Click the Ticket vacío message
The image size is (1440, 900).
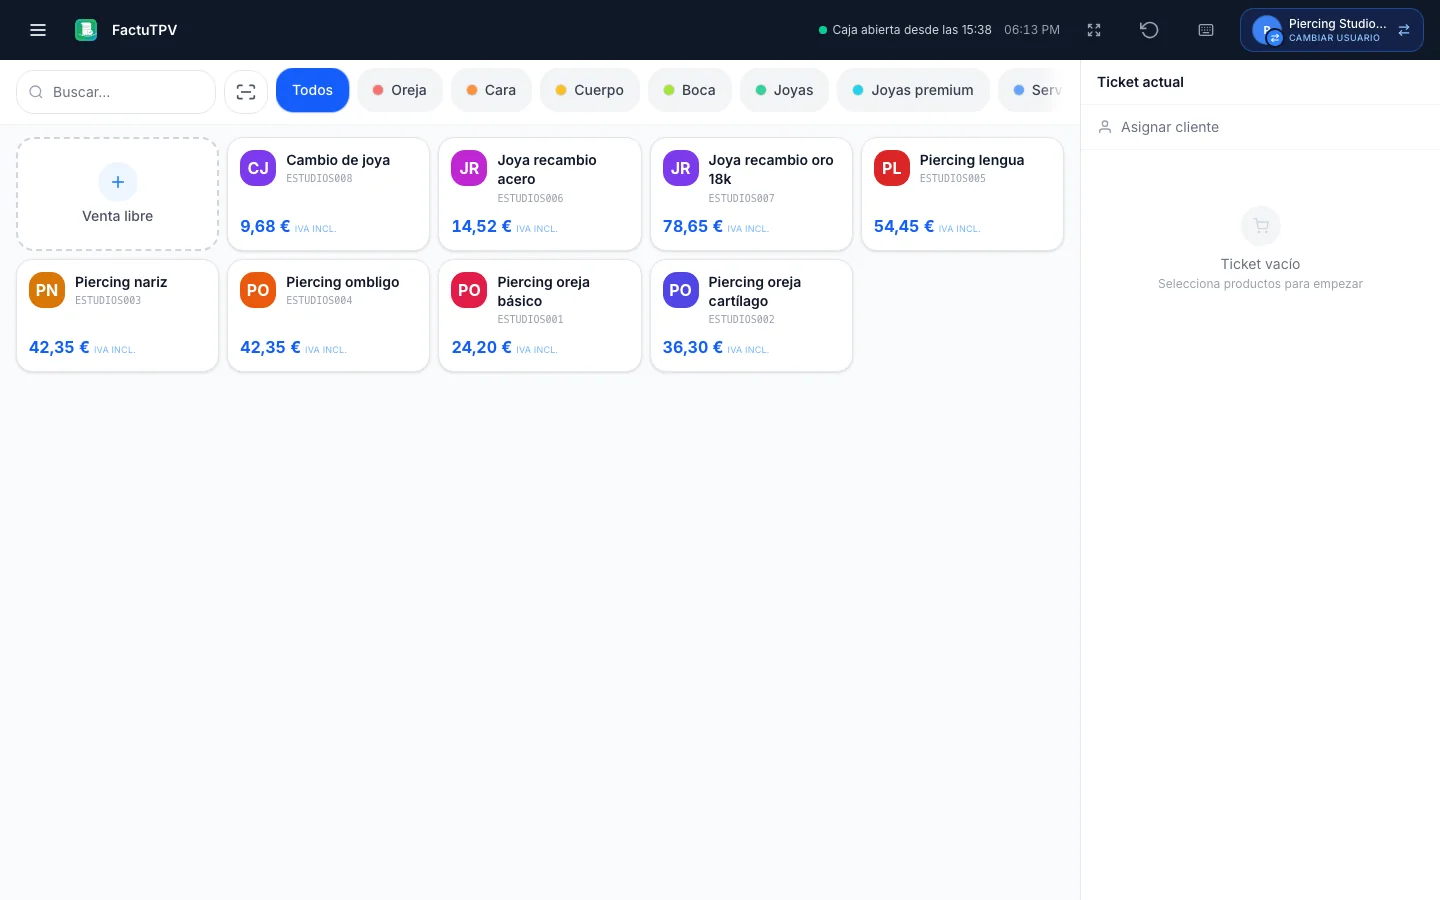coord(1260,264)
